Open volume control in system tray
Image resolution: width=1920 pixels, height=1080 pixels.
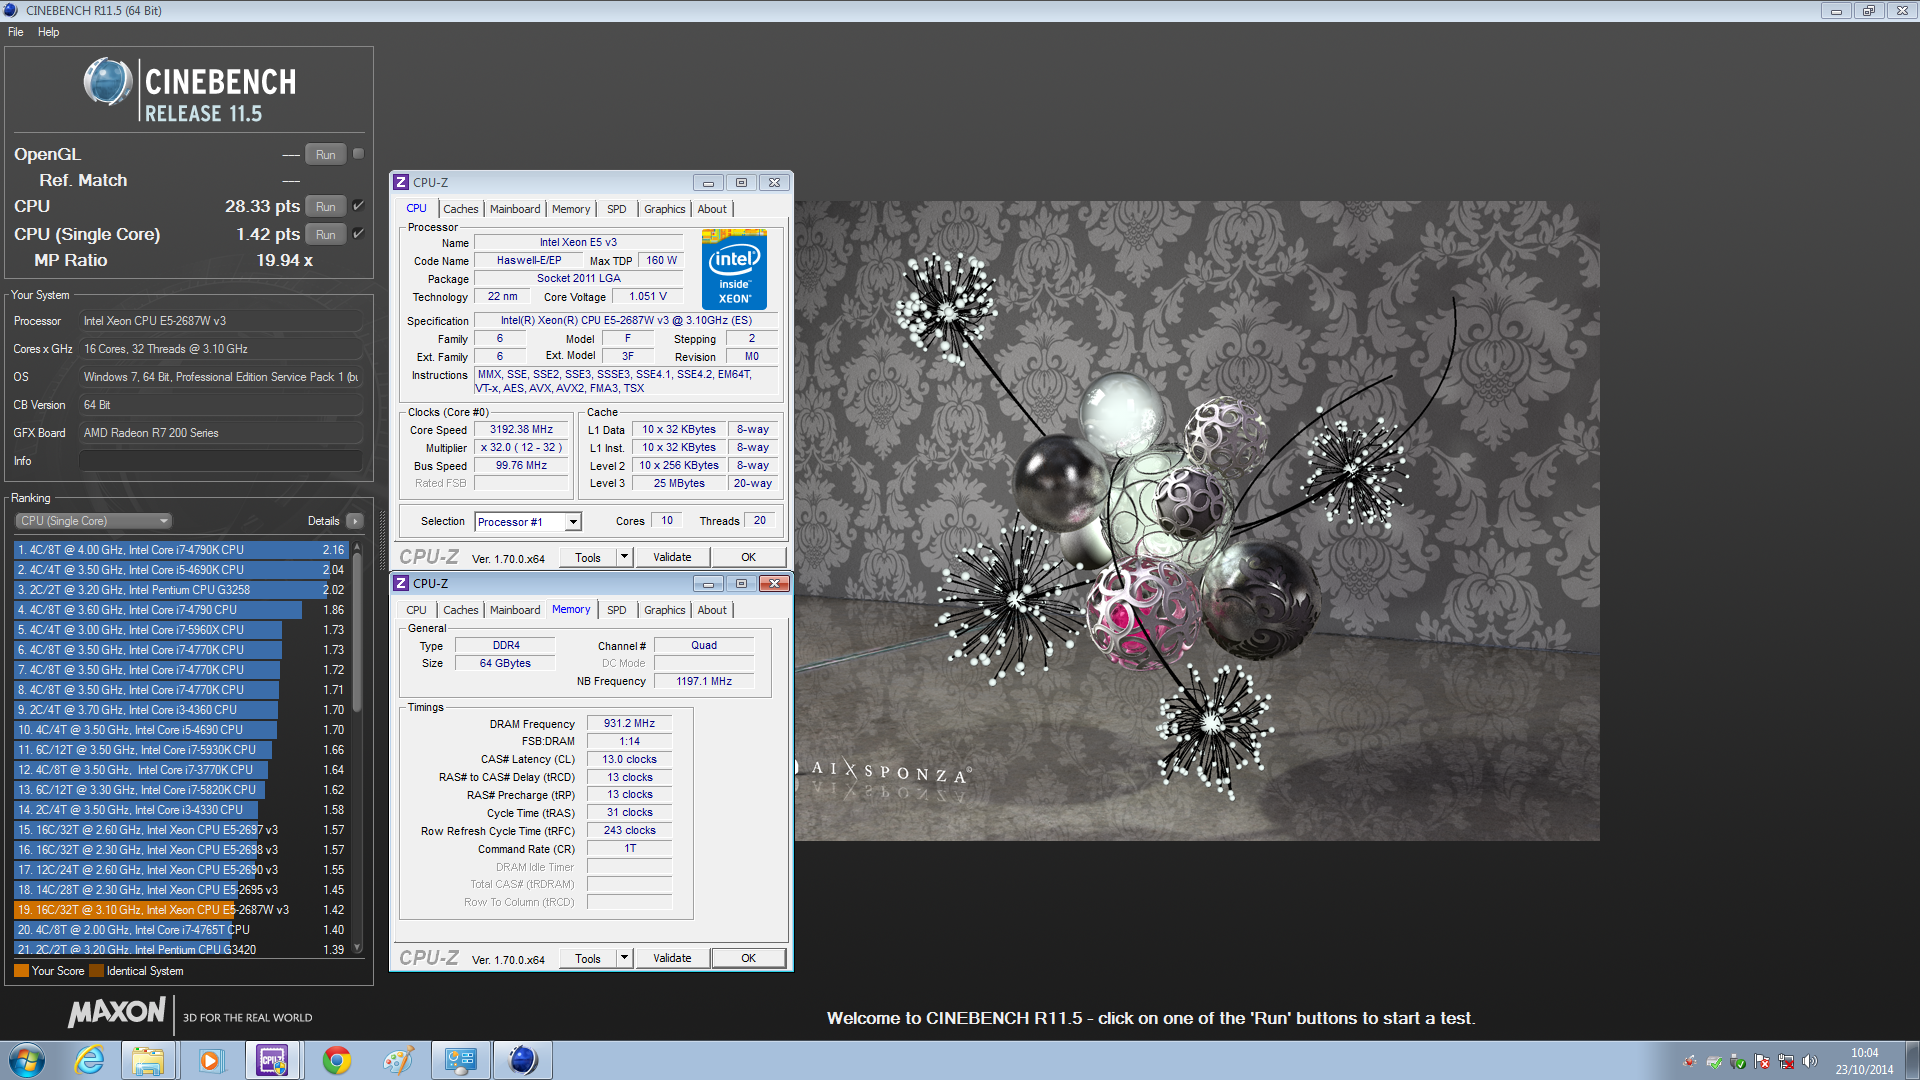(x=1810, y=1062)
